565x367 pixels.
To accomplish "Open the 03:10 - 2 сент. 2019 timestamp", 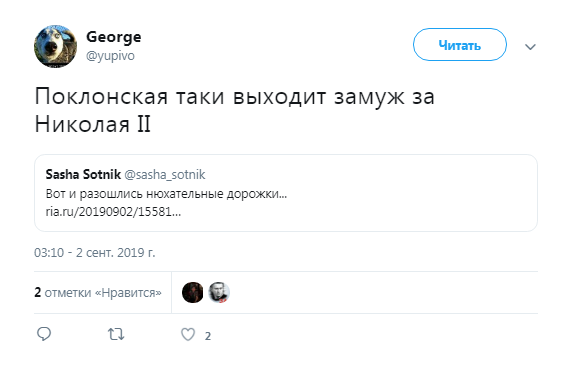I will point(94,252).
